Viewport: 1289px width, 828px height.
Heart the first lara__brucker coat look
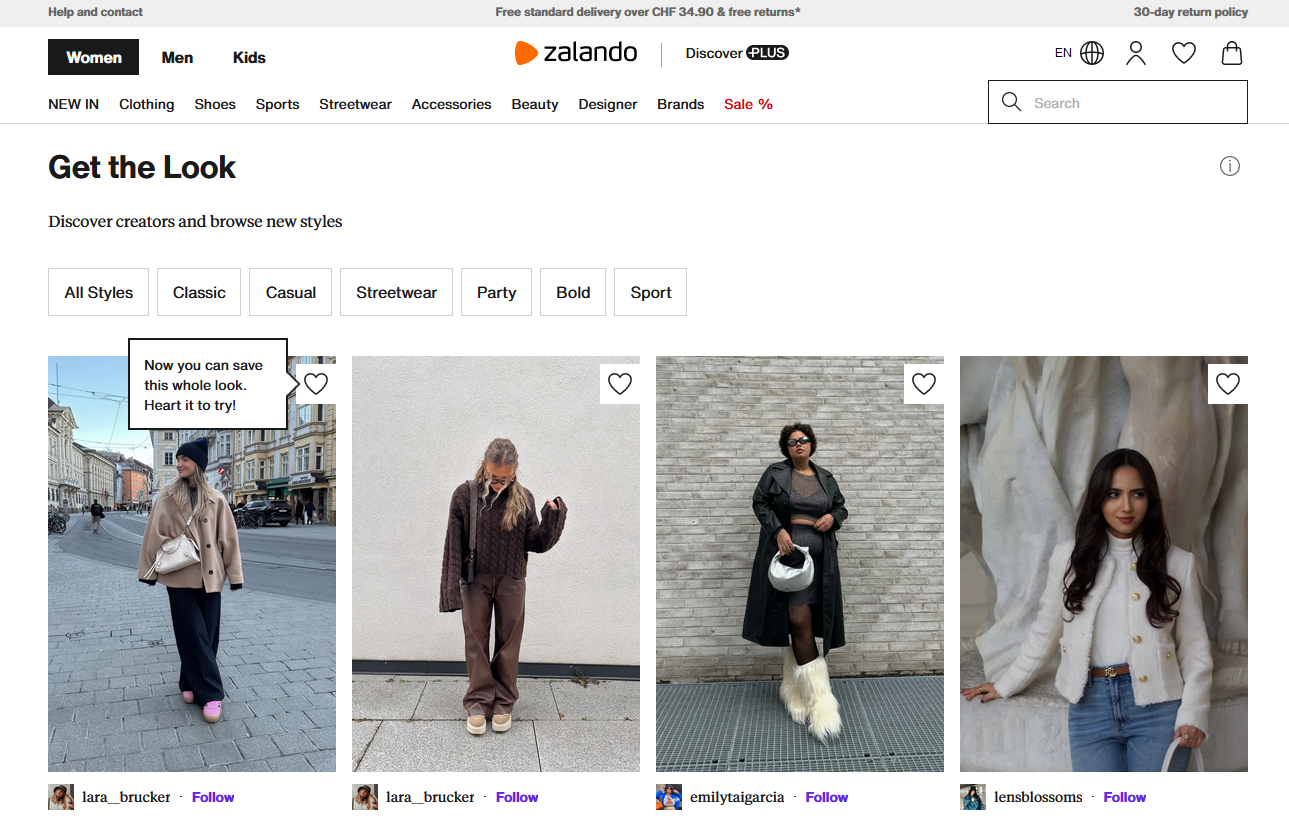[316, 384]
